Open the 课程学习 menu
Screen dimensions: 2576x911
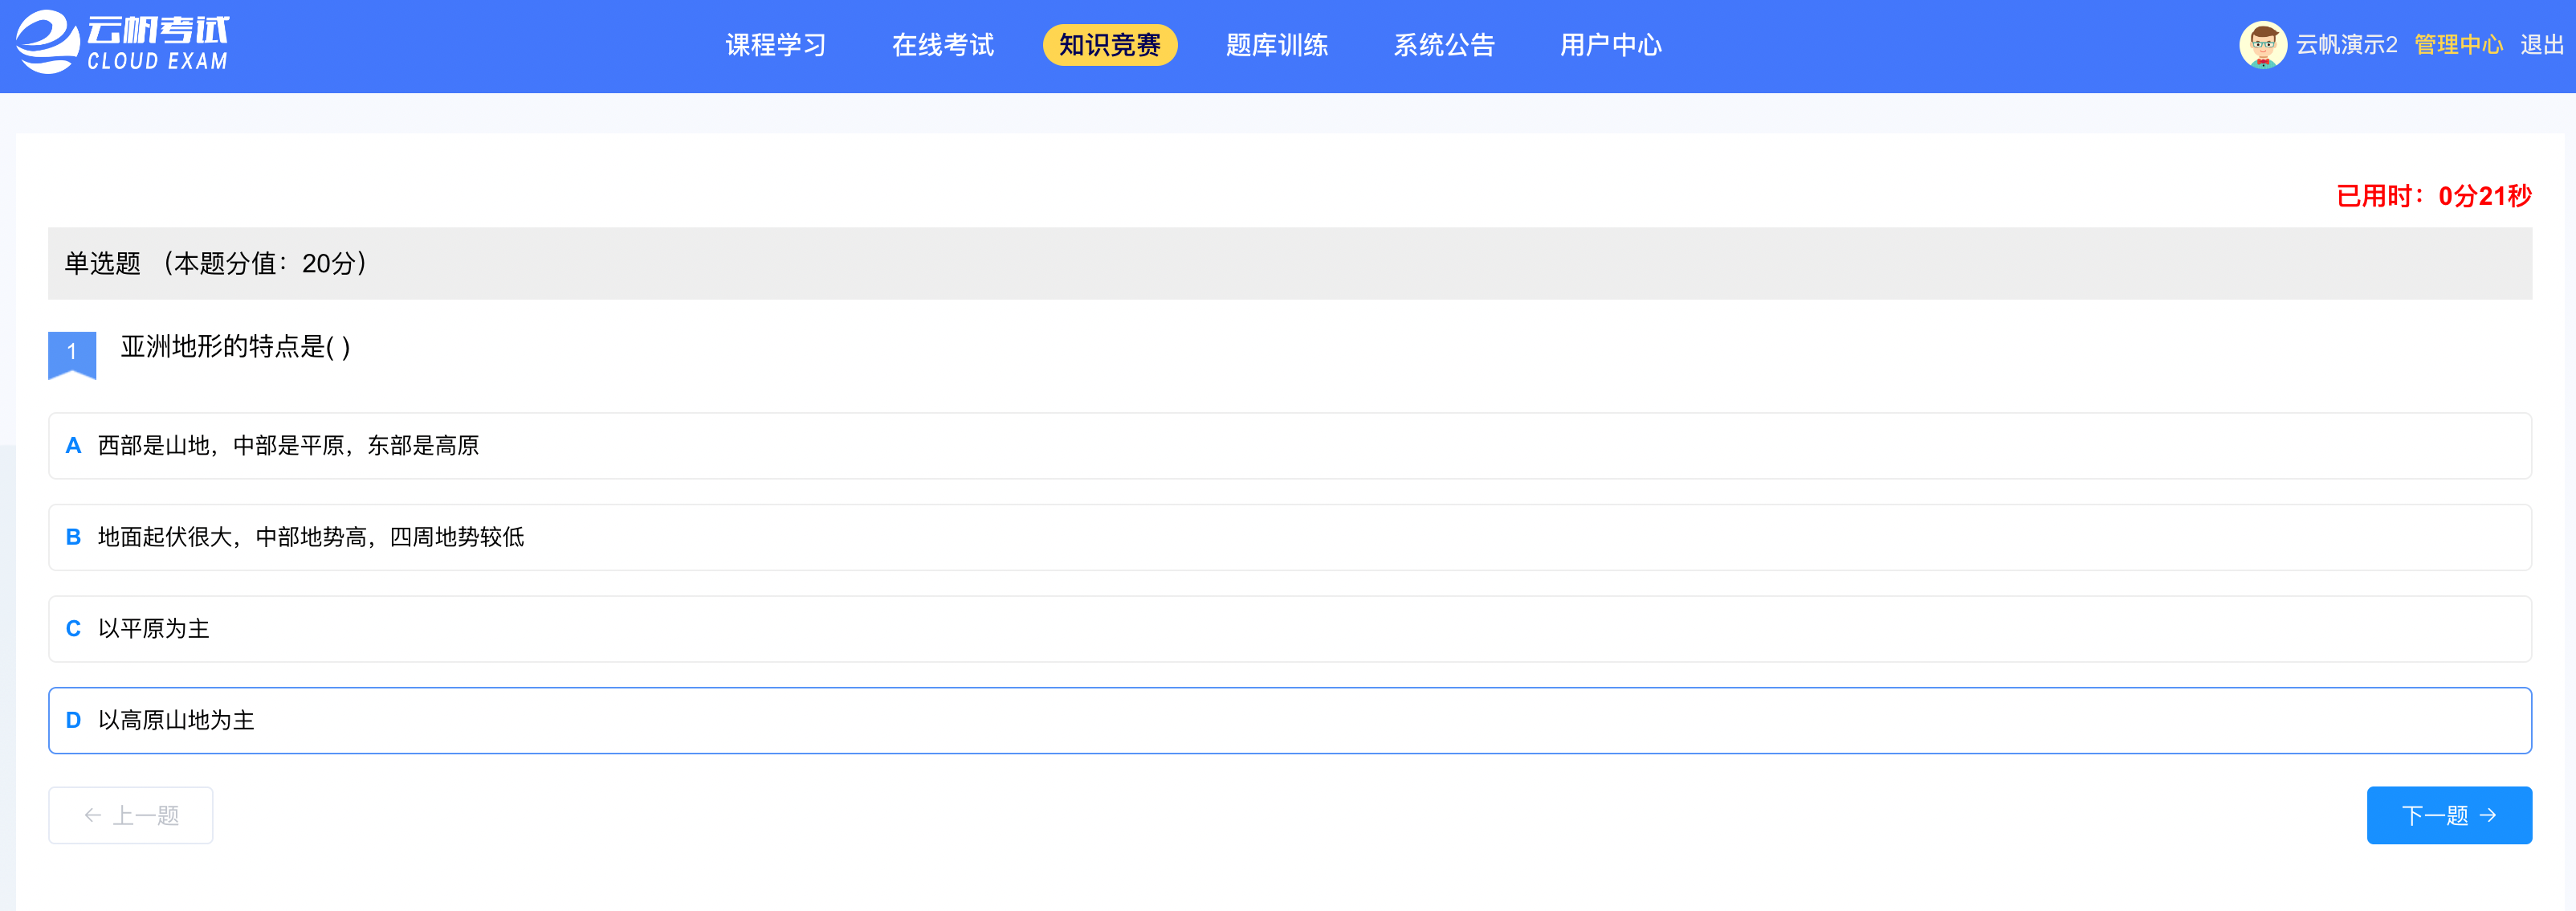775,45
